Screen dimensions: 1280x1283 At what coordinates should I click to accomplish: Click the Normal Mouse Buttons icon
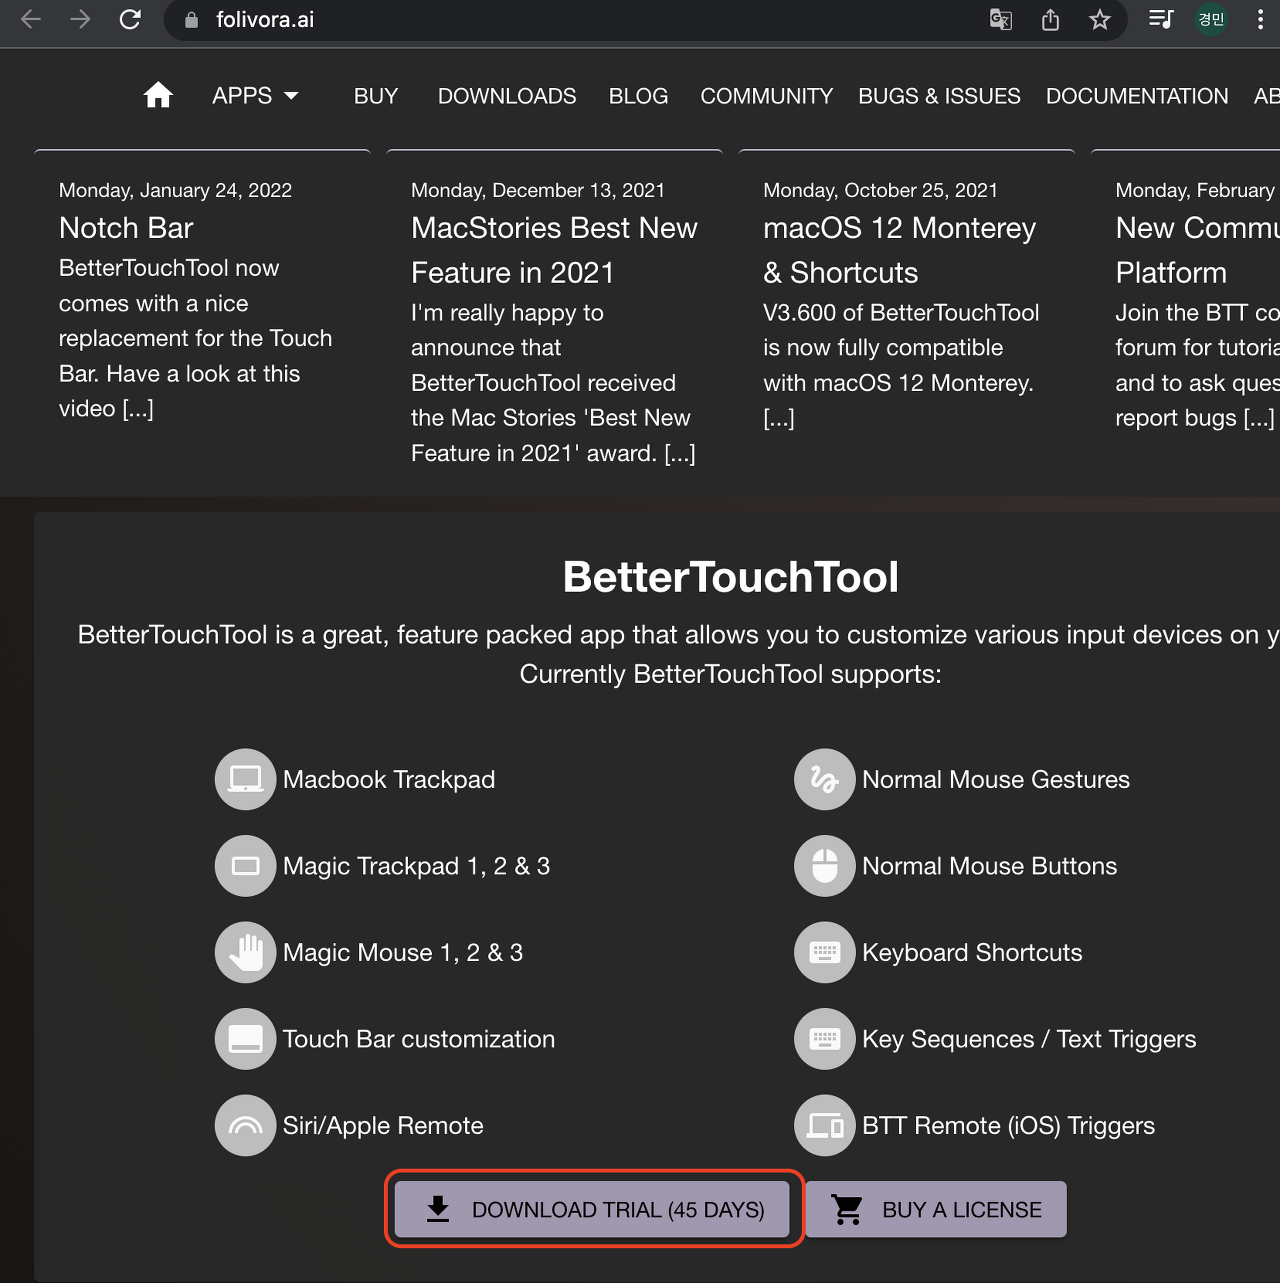(824, 866)
